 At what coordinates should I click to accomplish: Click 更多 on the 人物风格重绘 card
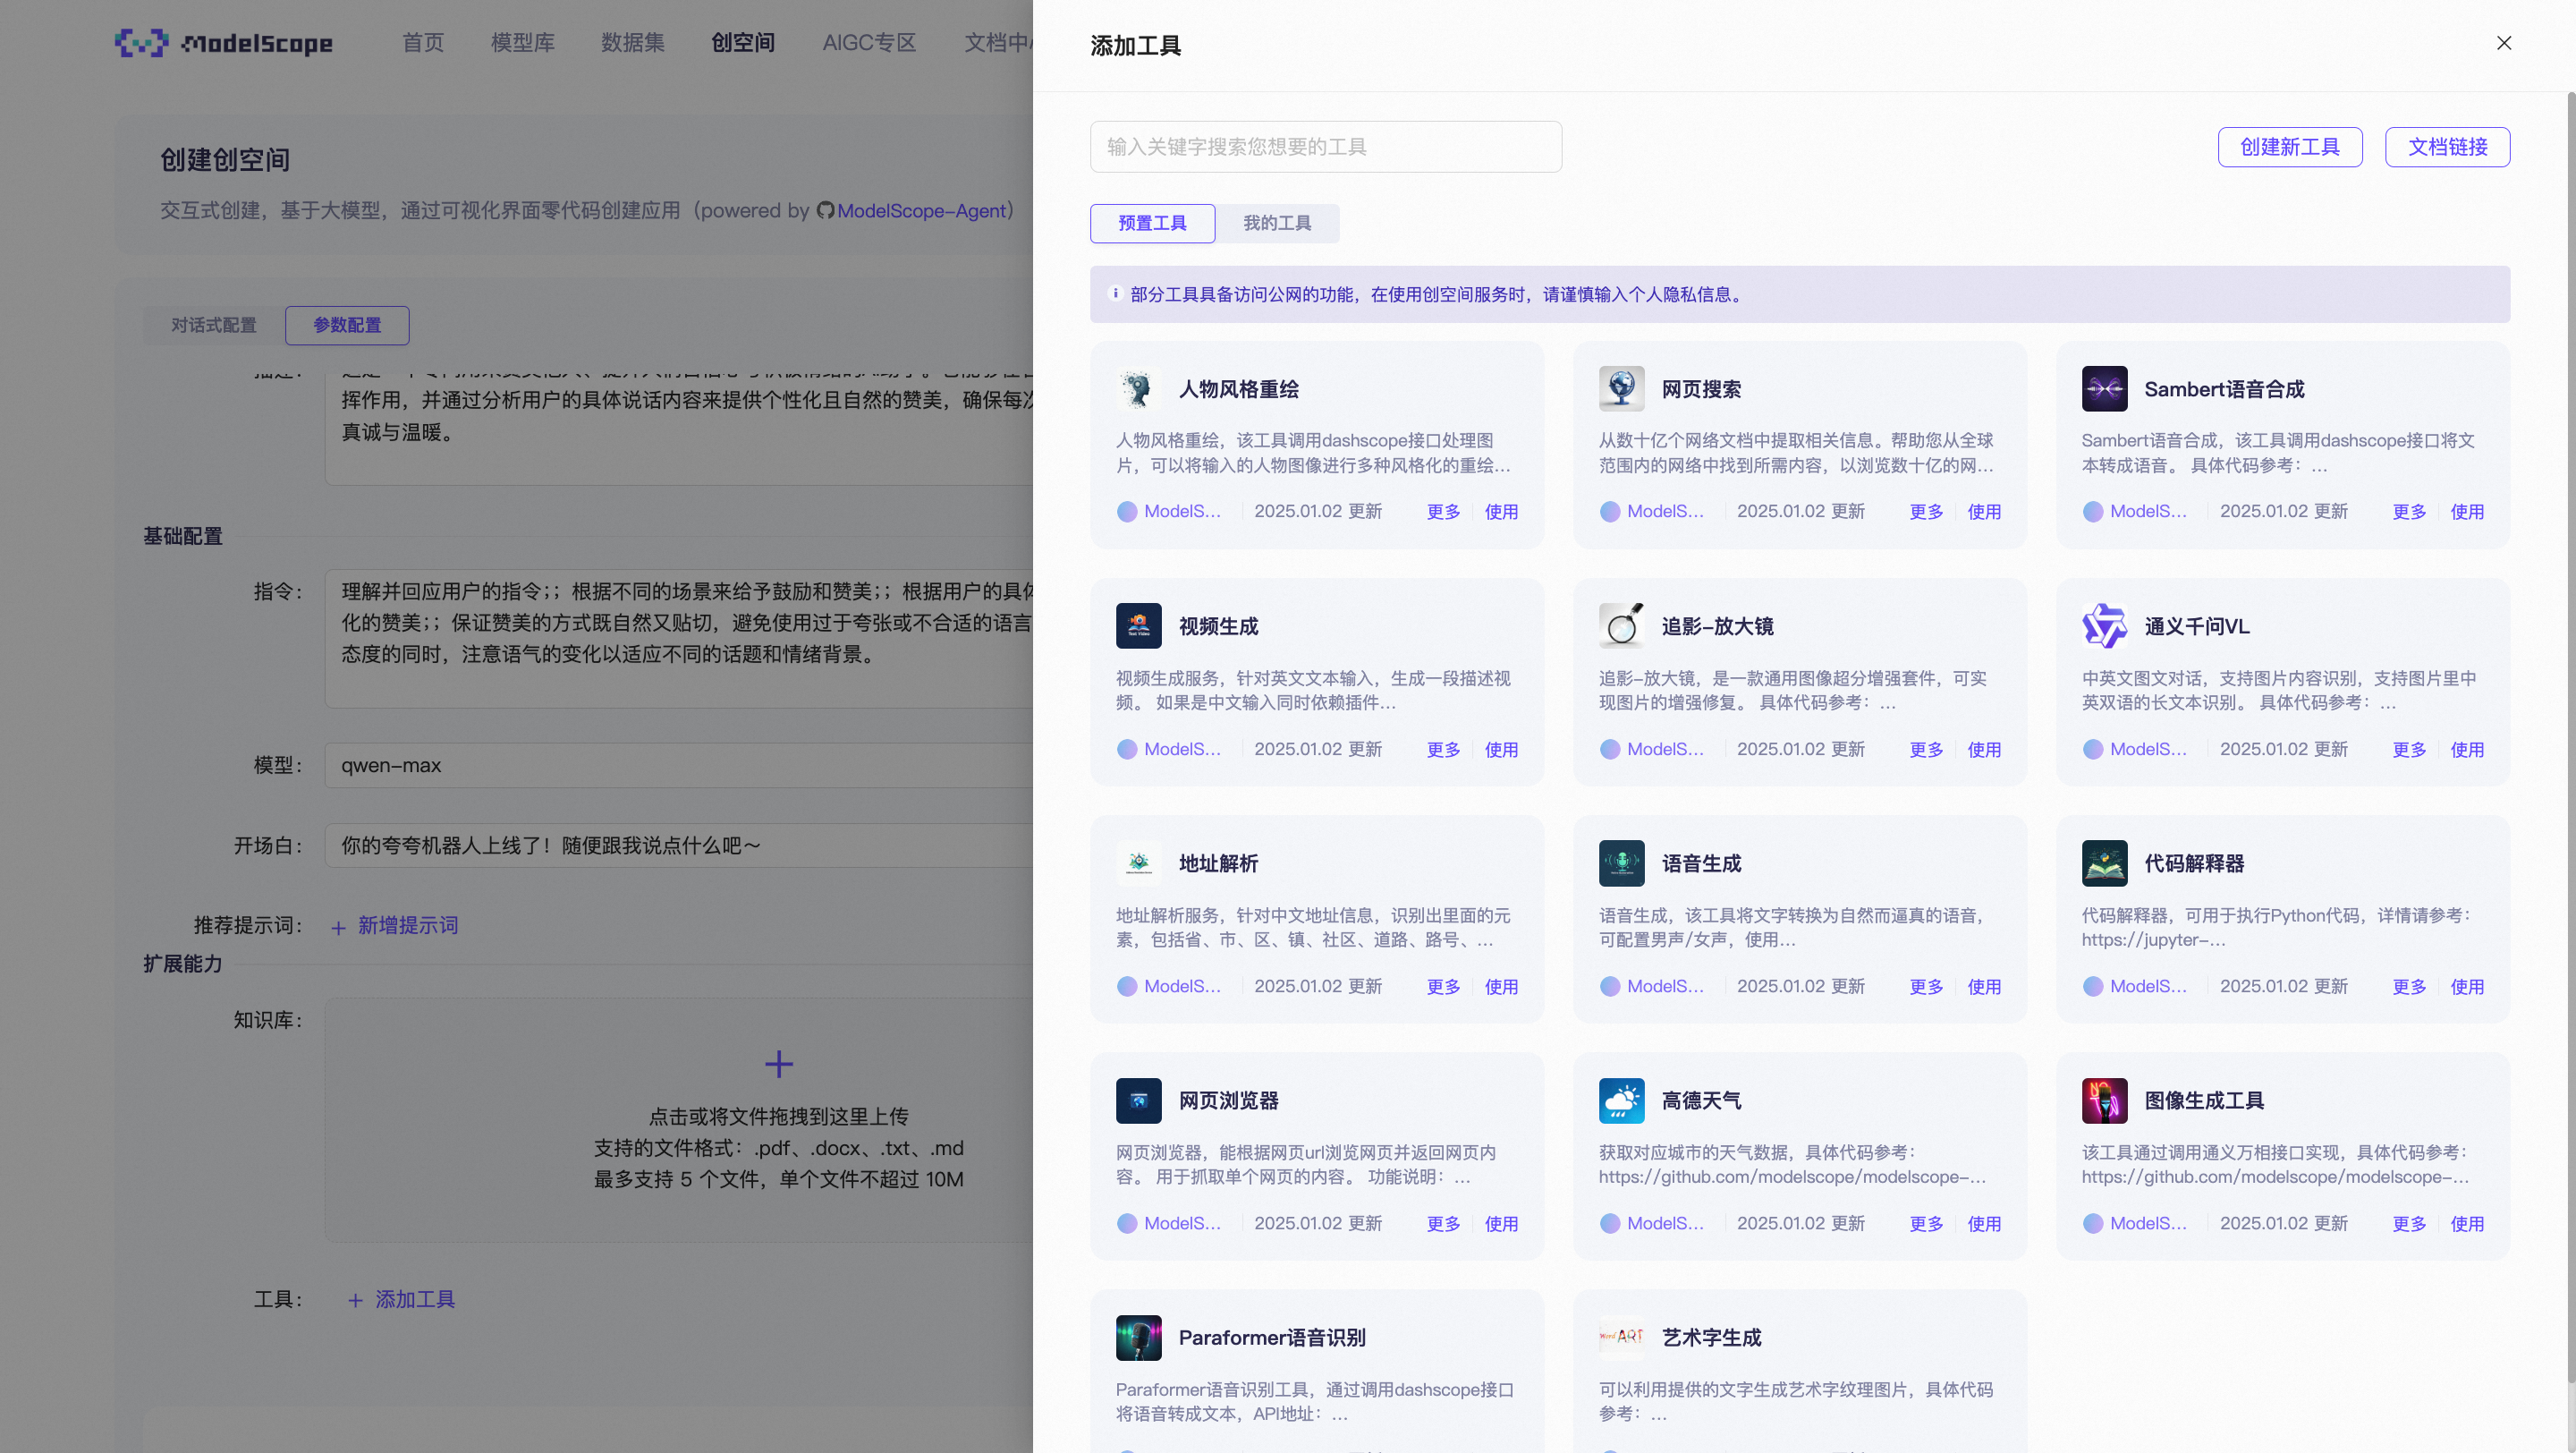(1443, 512)
